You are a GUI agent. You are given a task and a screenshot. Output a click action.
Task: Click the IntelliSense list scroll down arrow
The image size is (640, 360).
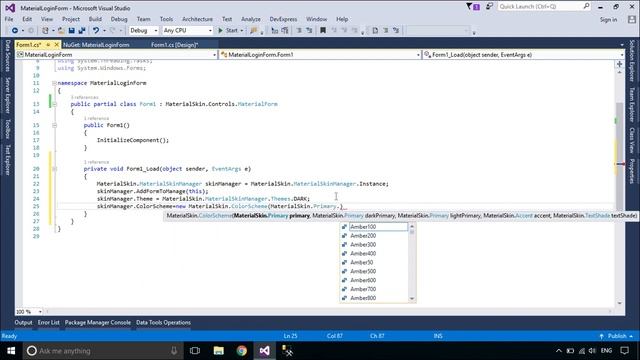[x=412, y=299]
